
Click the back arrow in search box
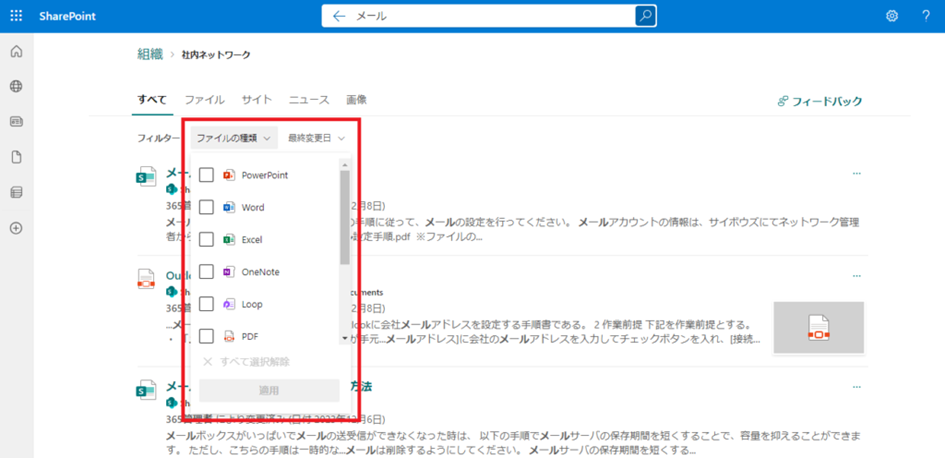(x=339, y=16)
